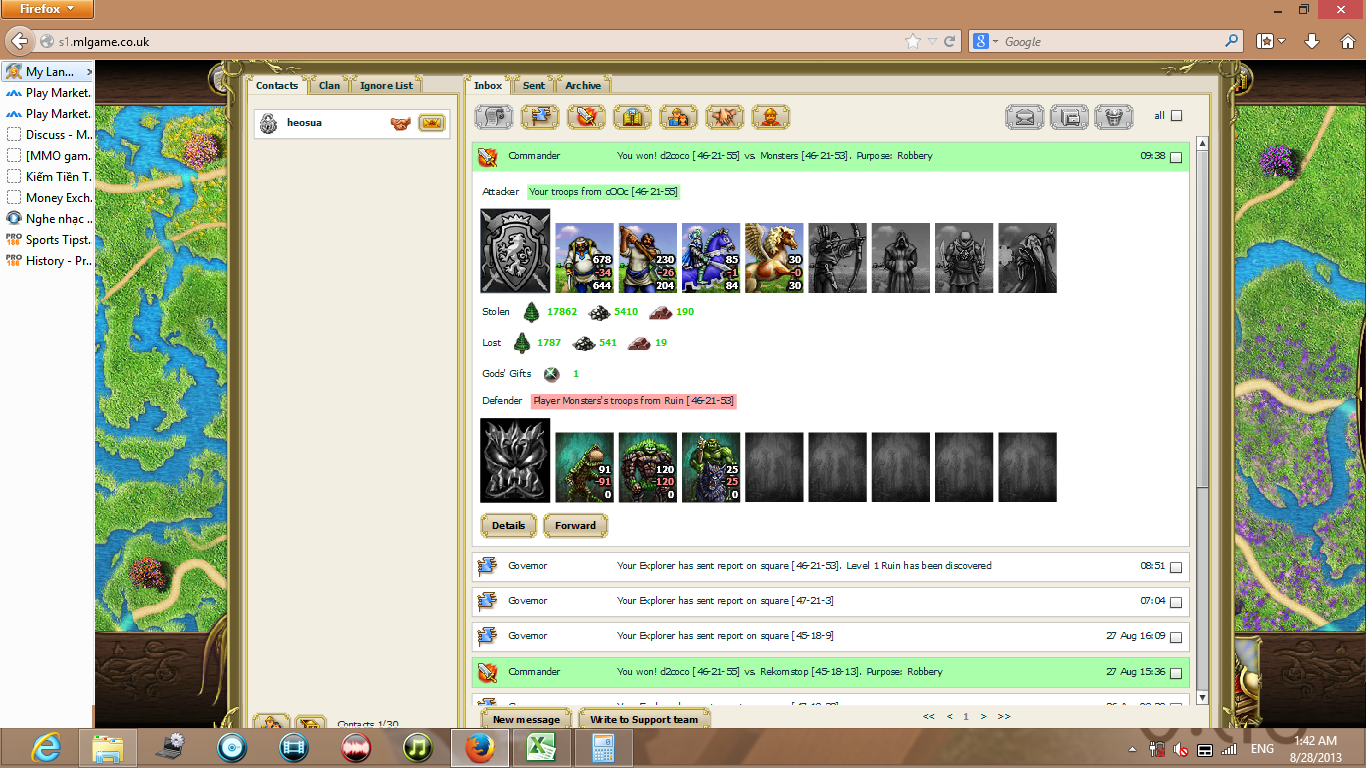Open the Inbox tab
Screen dimensions: 1366x768
click(x=488, y=85)
